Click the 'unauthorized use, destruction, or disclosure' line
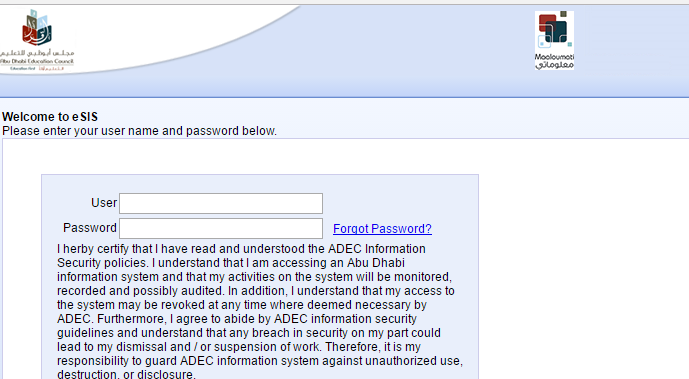The image size is (689, 379). (x=260, y=368)
